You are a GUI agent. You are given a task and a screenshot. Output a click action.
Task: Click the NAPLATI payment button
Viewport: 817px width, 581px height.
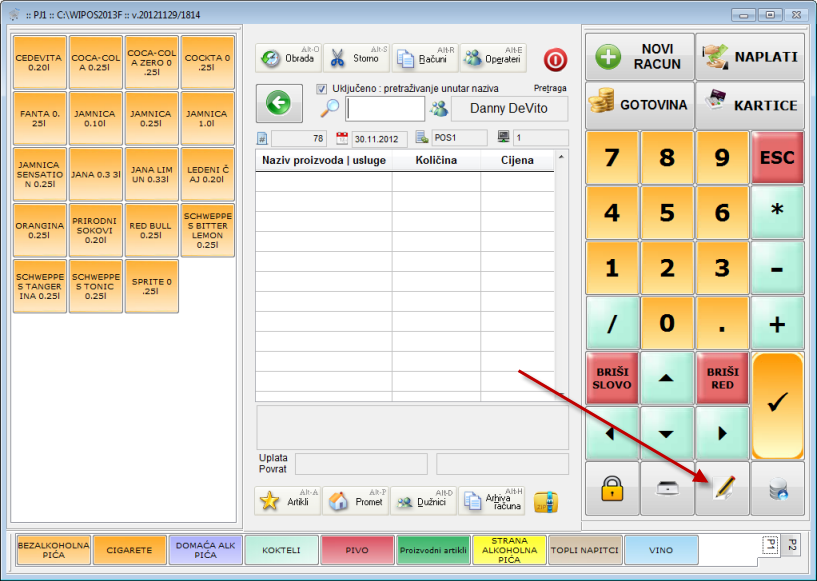750,58
